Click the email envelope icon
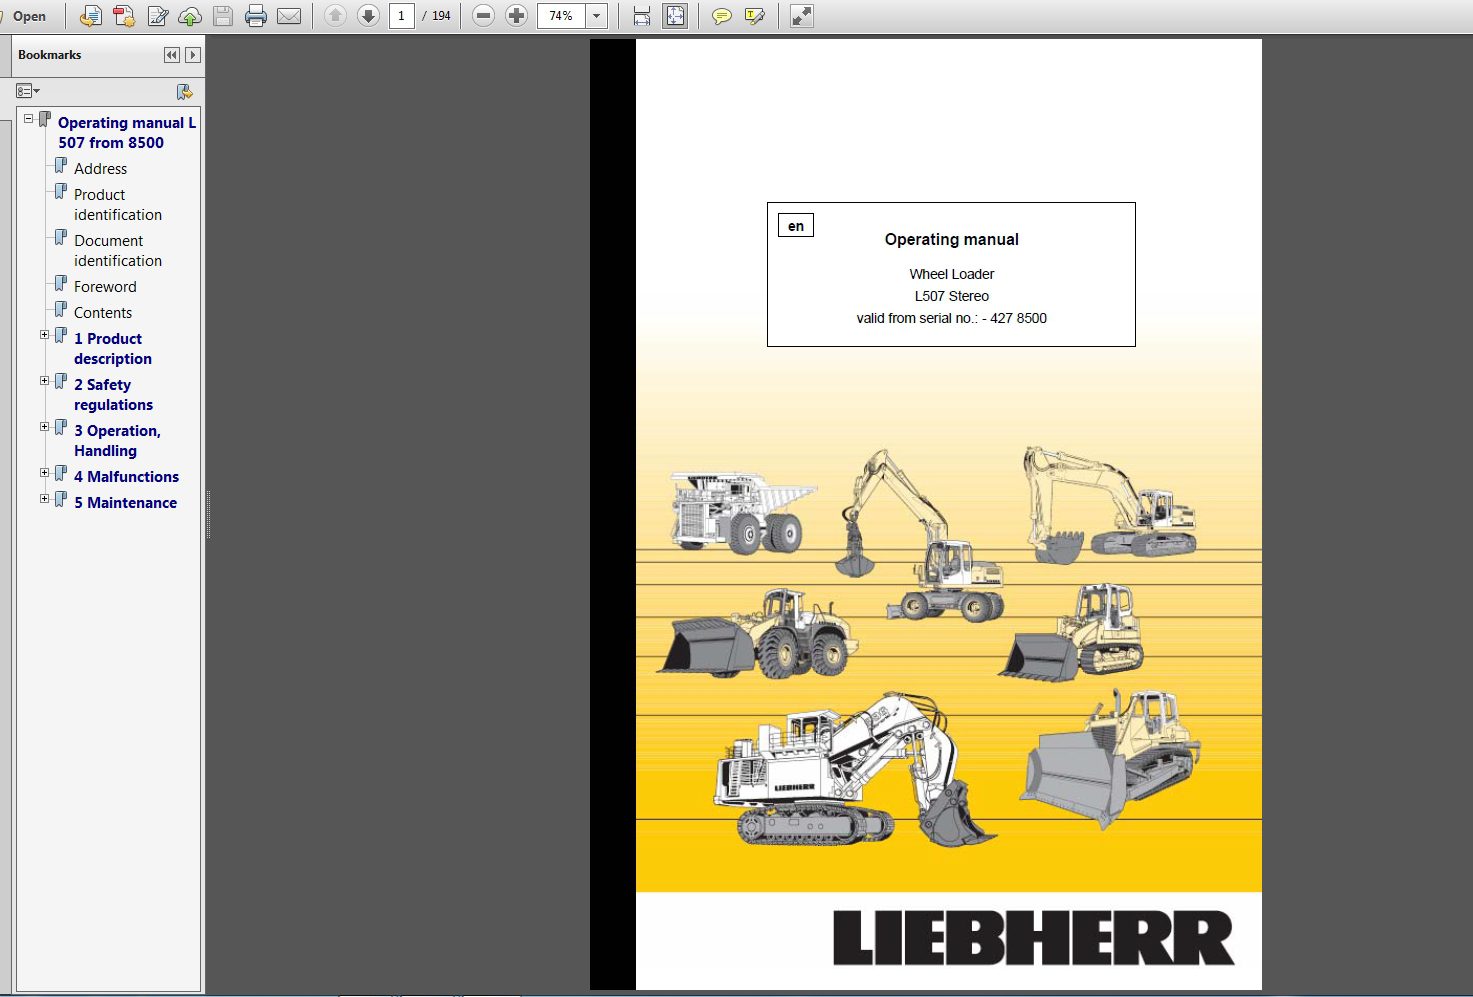 289,16
